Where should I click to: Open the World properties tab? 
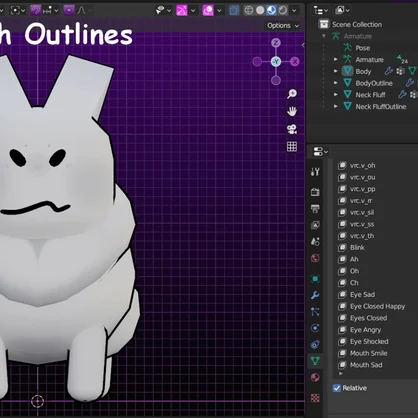pyautogui.click(x=315, y=258)
